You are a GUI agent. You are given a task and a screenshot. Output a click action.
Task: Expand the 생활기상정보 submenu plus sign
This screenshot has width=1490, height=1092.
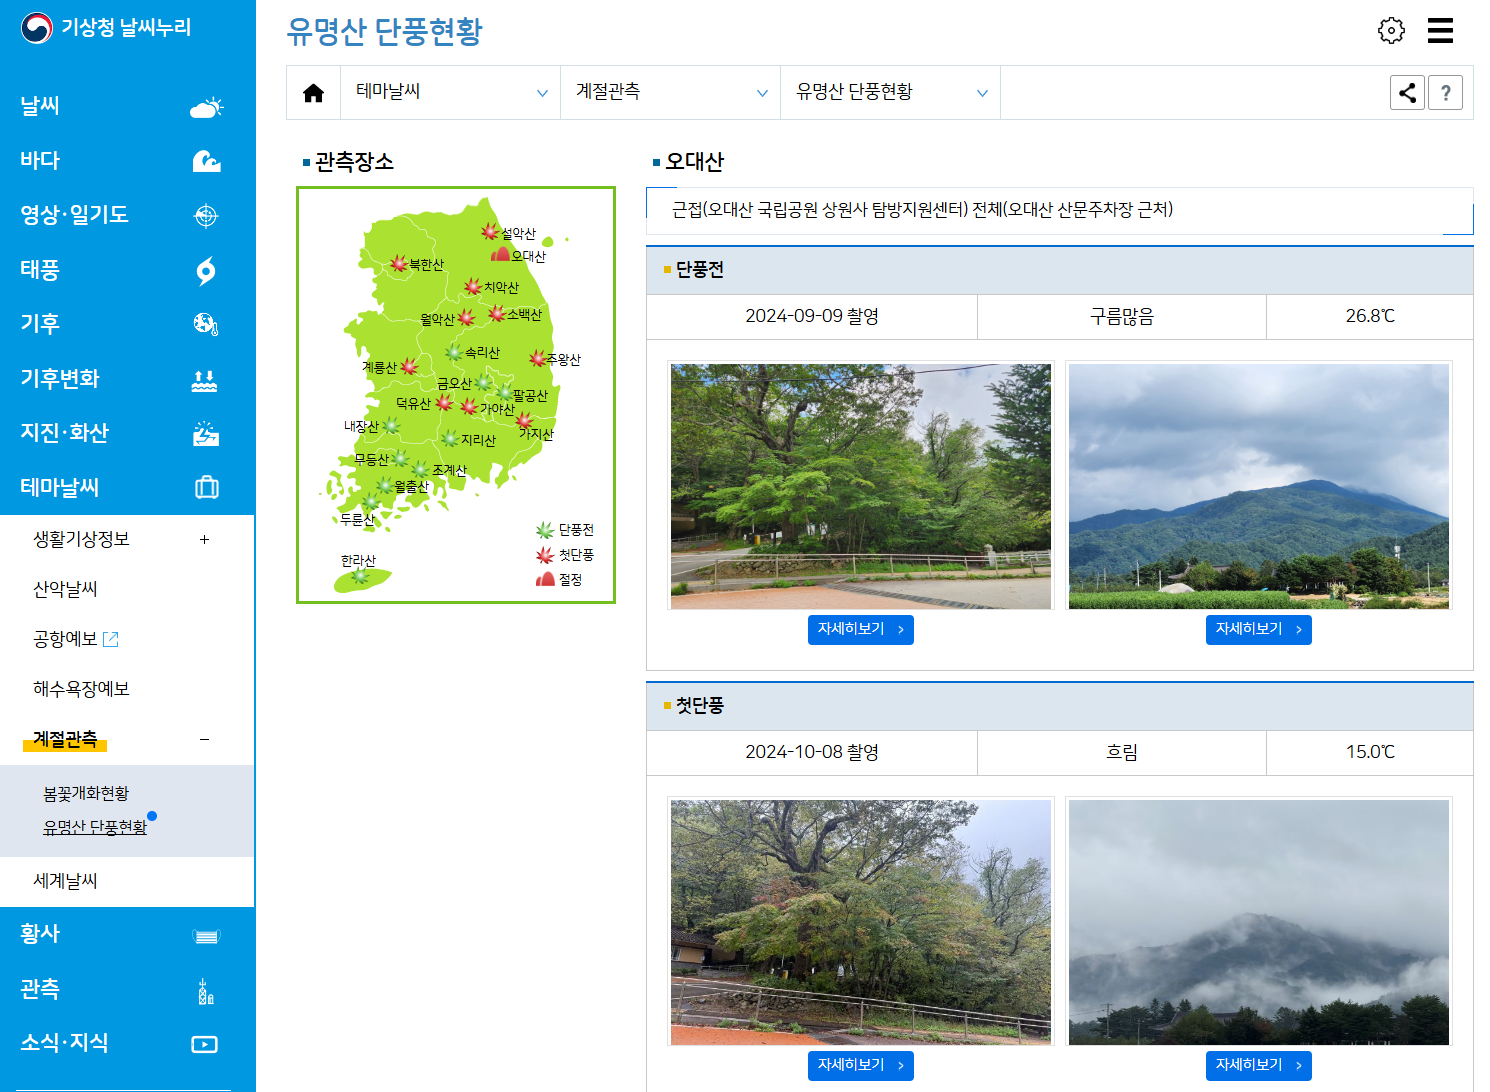click(204, 540)
